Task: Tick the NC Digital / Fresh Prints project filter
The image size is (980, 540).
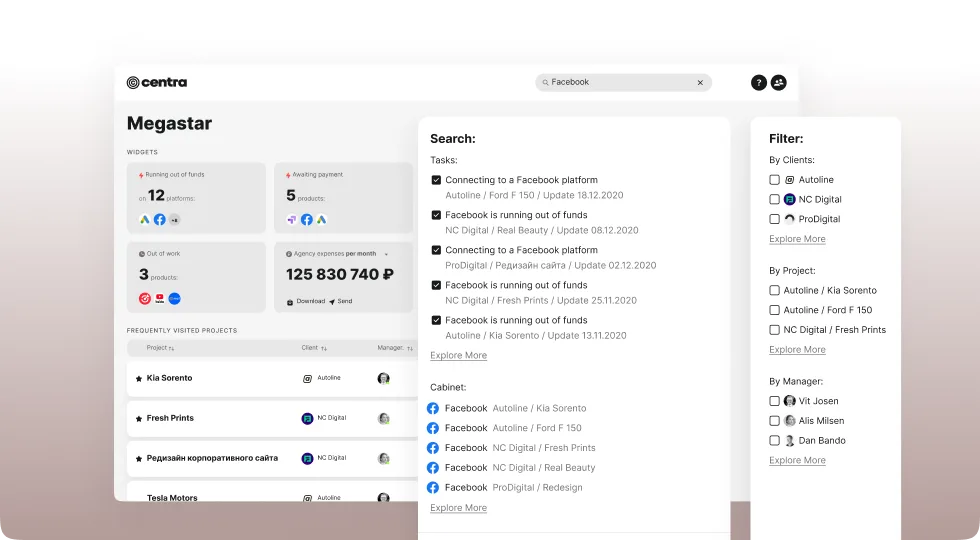Action: point(775,330)
